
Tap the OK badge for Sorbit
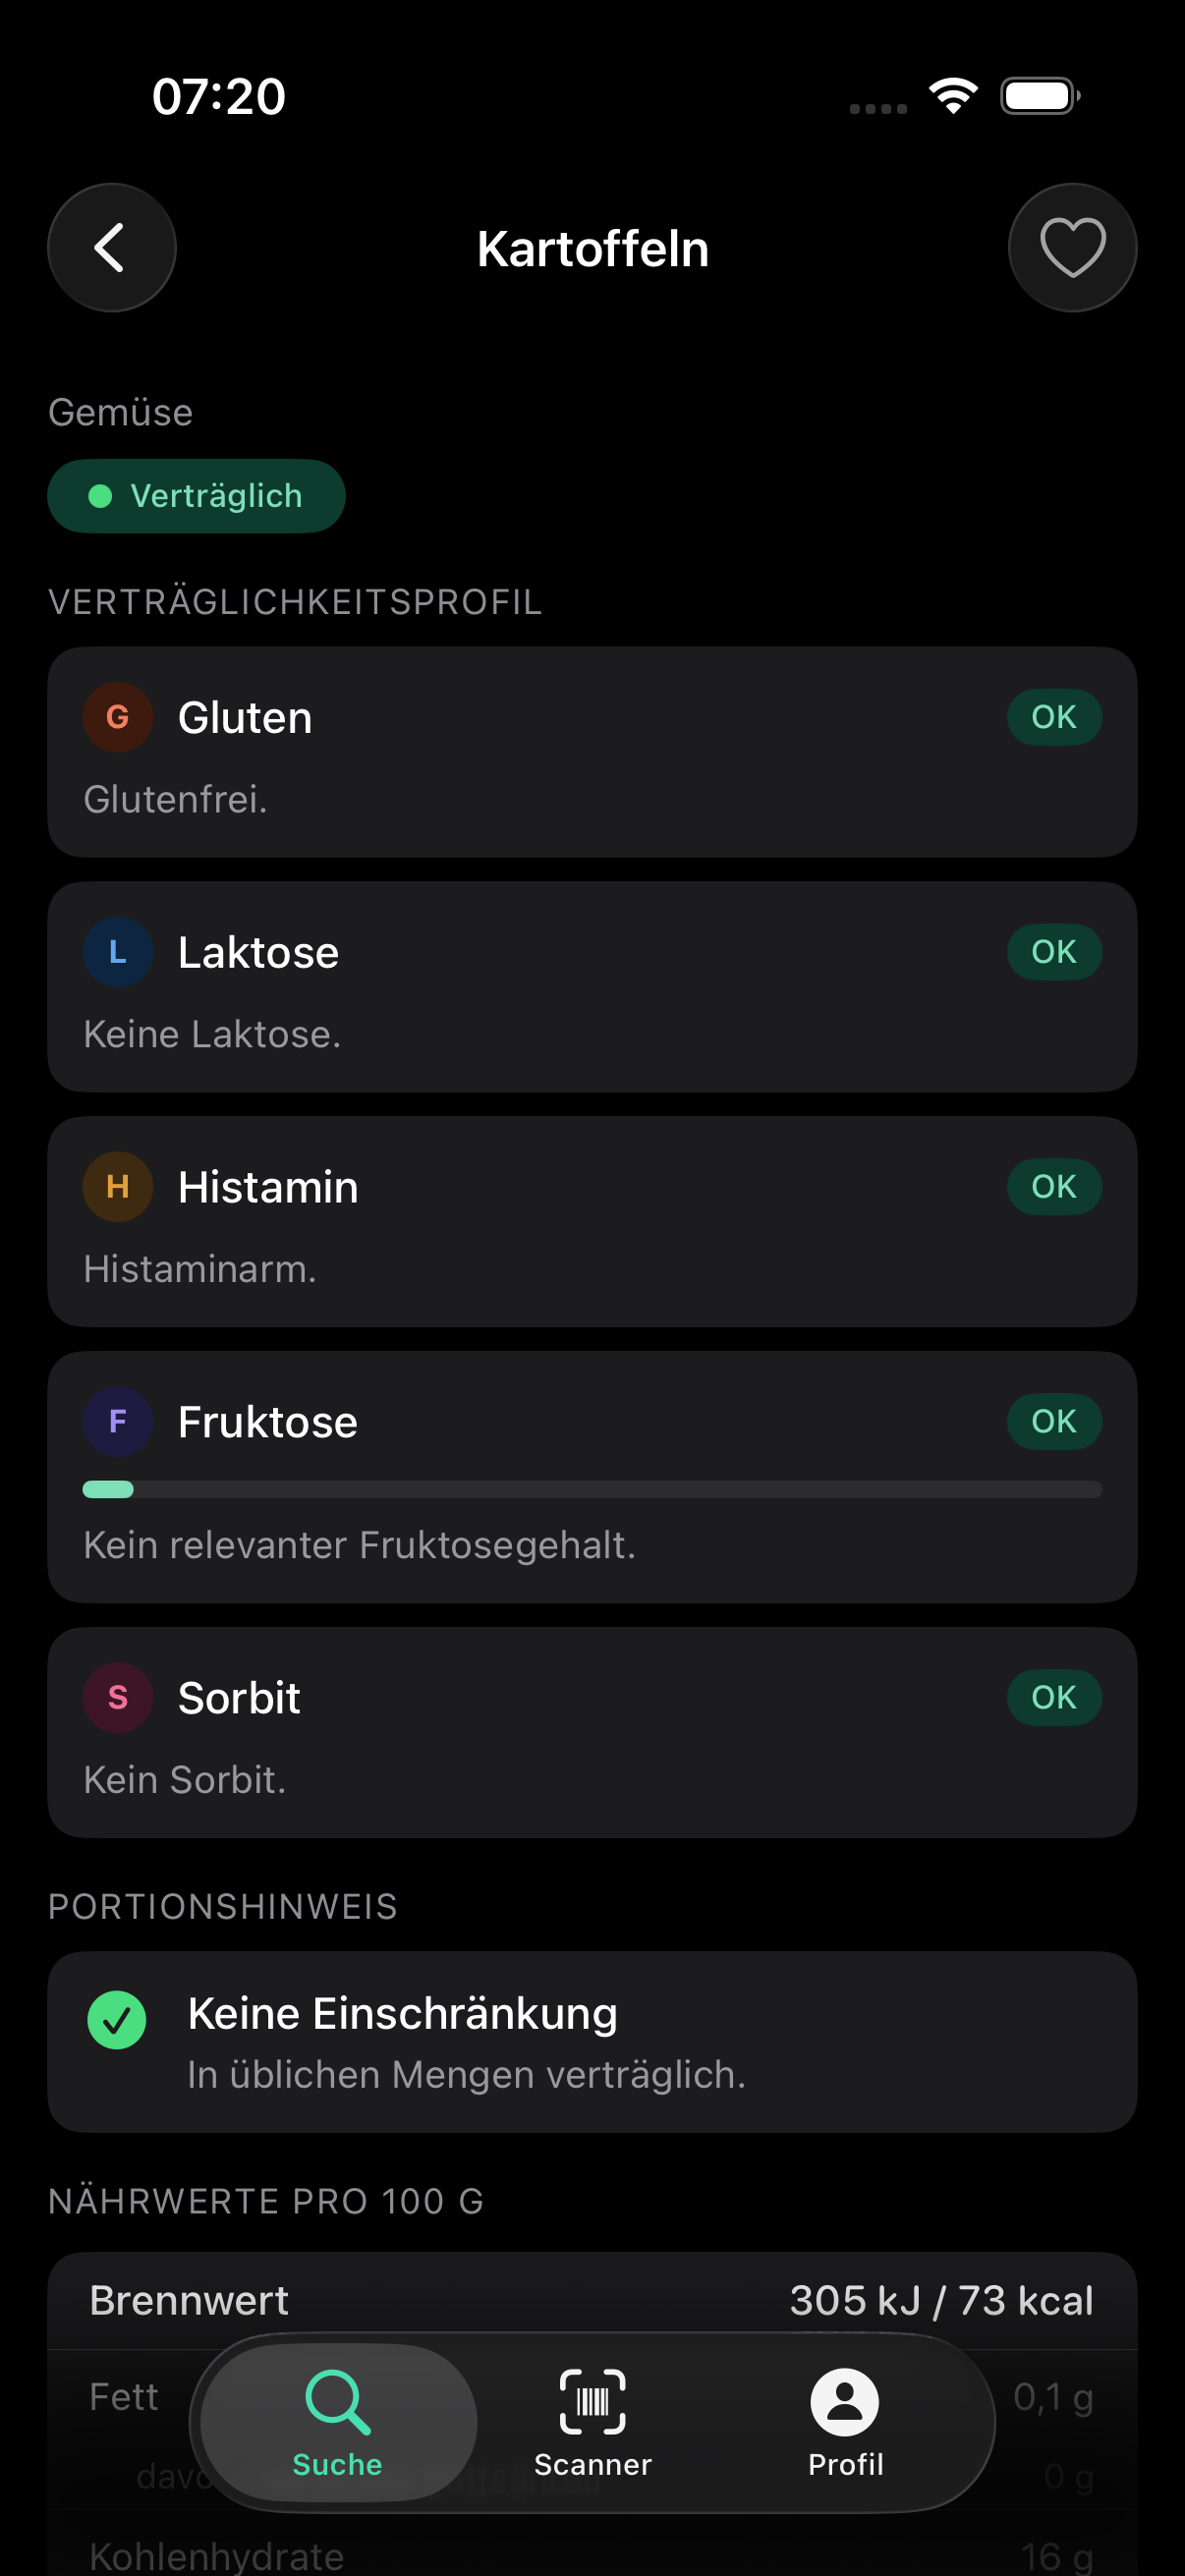1053,1697
